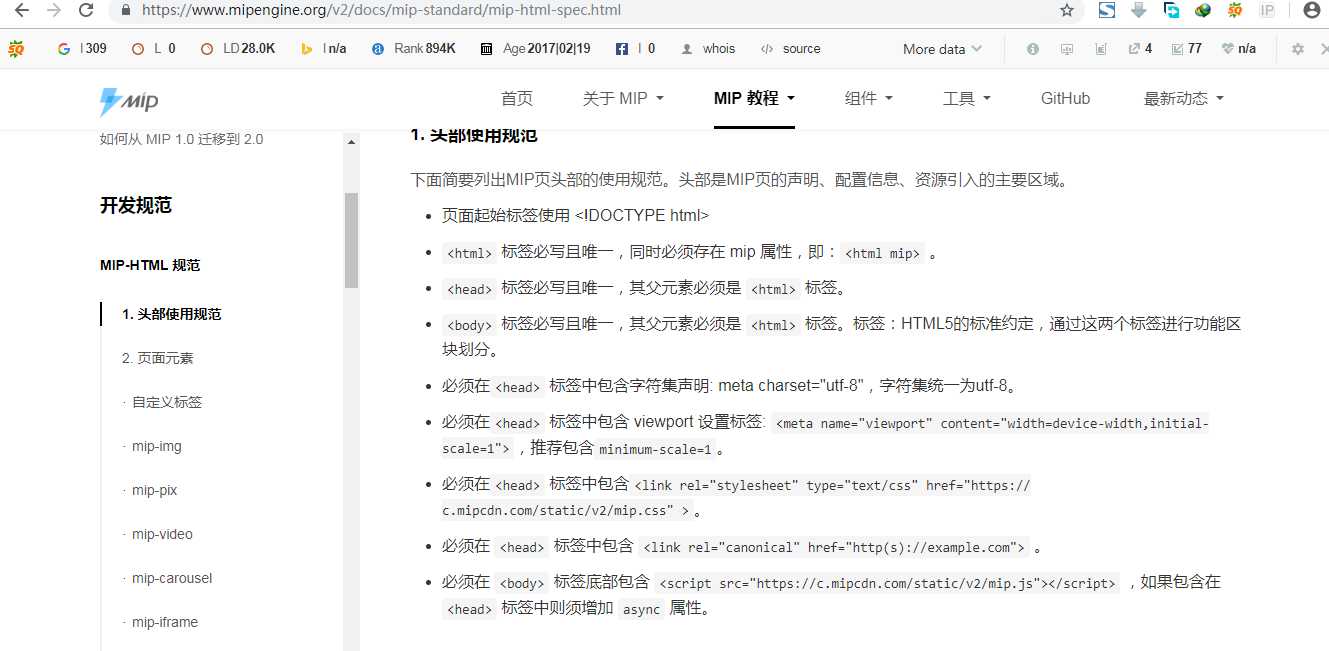Open the GitHub navigation link

tap(1065, 98)
